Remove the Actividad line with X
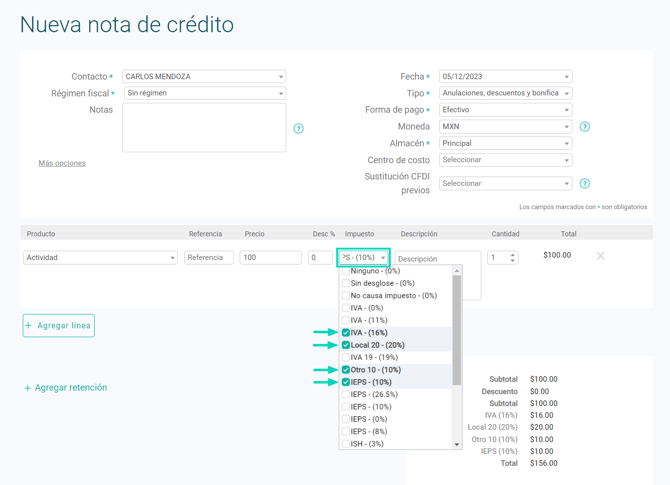Viewport: 670px width, 485px height. pyautogui.click(x=601, y=256)
